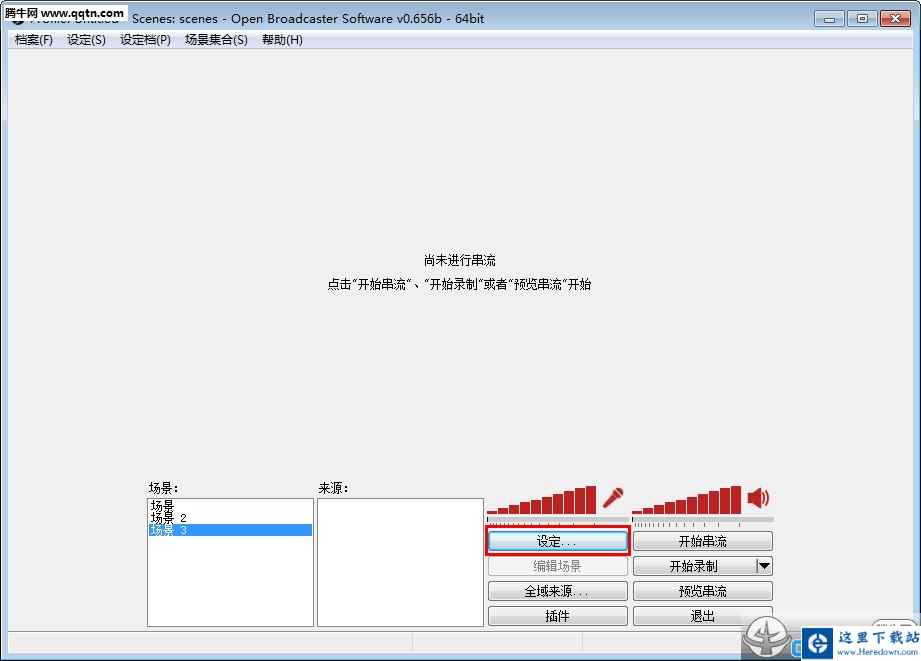Expand the 开始录制 dropdown arrow
The width and height of the screenshot is (921, 661).
click(764, 565)
